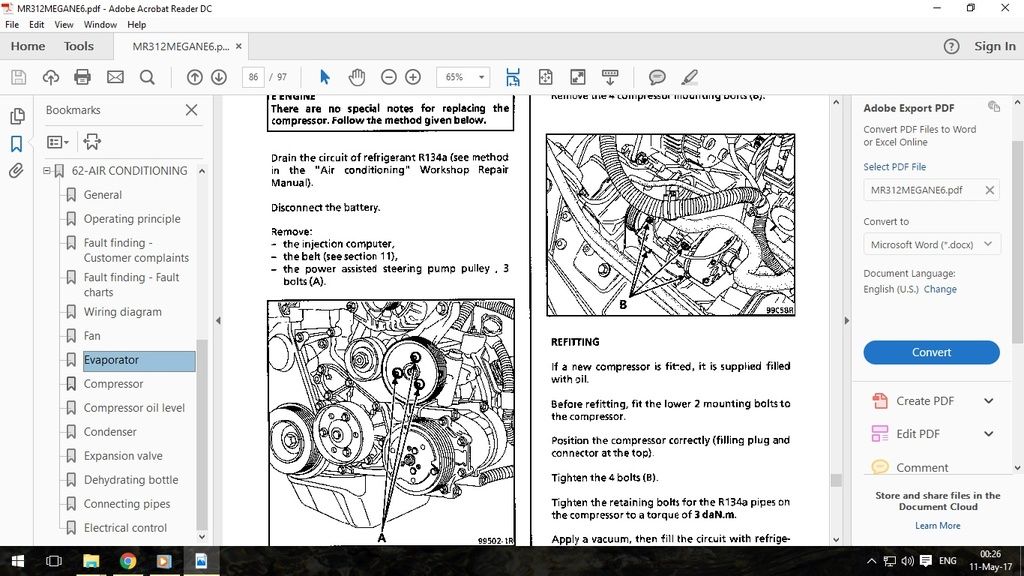Fit one full page to window
Screen dimensions: 1024x576
545,77
